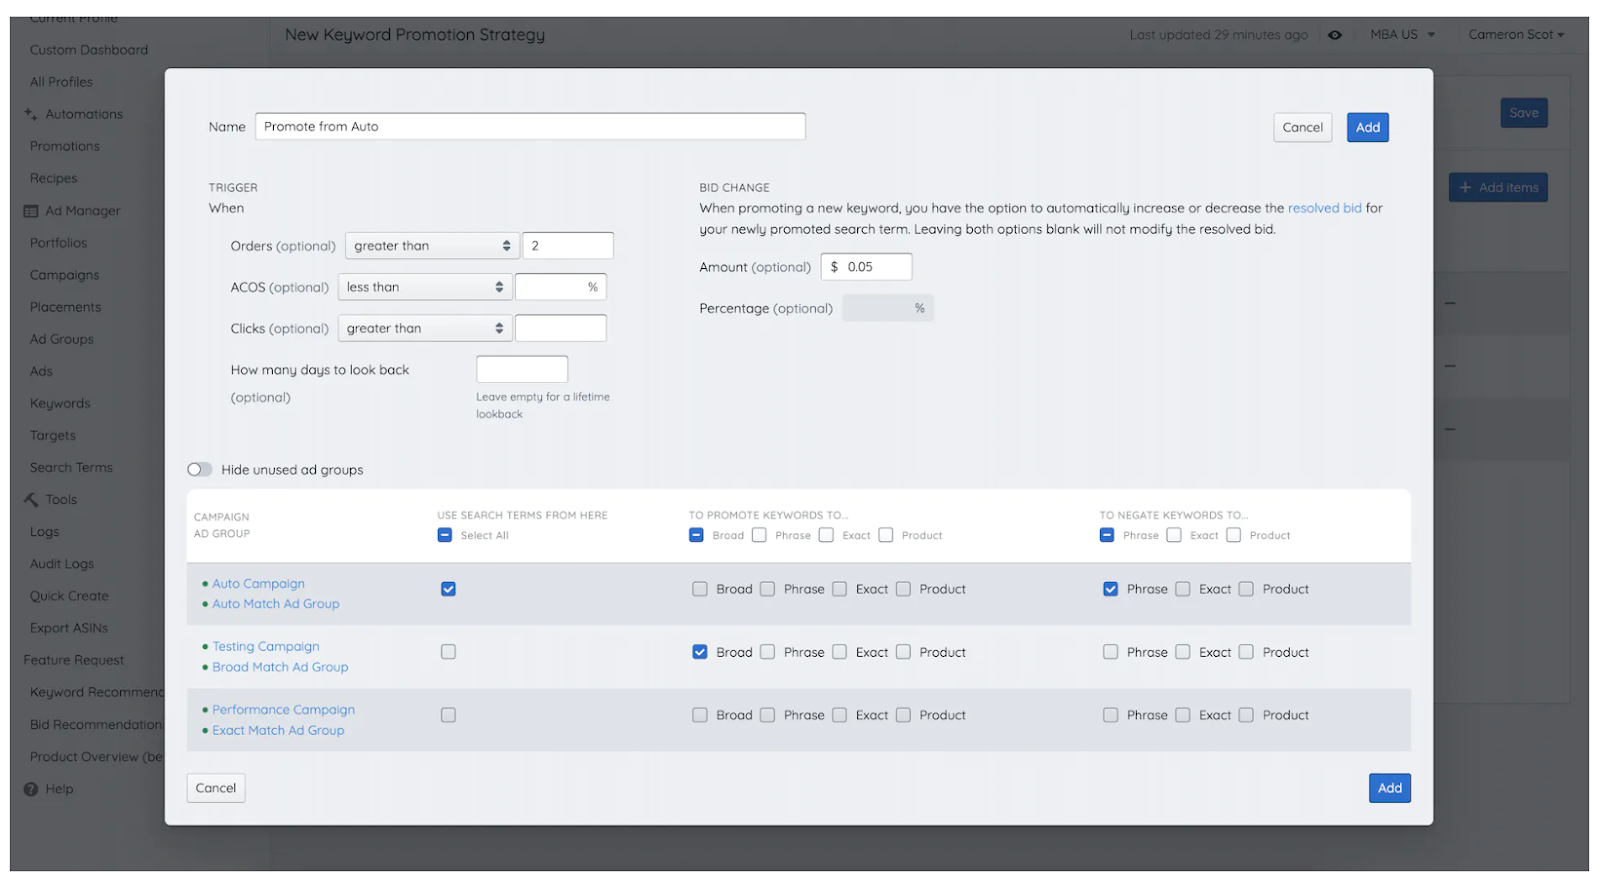Open Ad Groups in sidebar
This screenshot has height=885, width=1600.
[62, 339]
